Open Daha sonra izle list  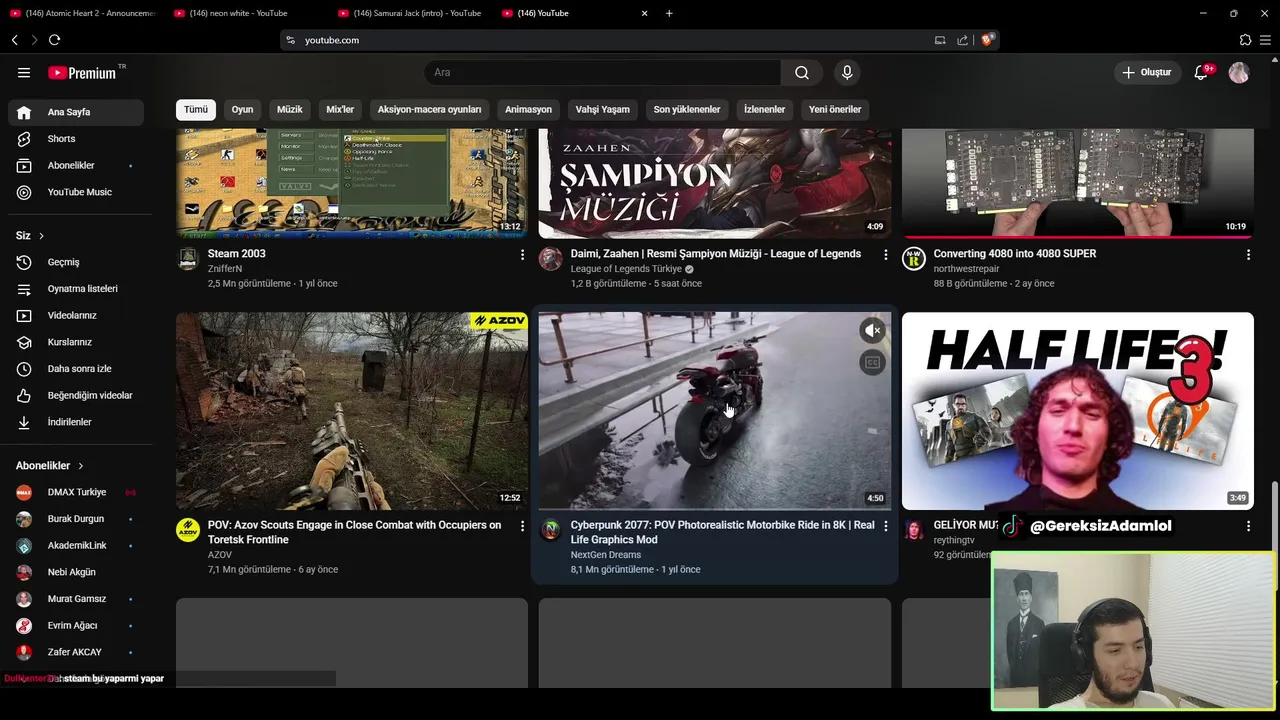tap(76, 369)
